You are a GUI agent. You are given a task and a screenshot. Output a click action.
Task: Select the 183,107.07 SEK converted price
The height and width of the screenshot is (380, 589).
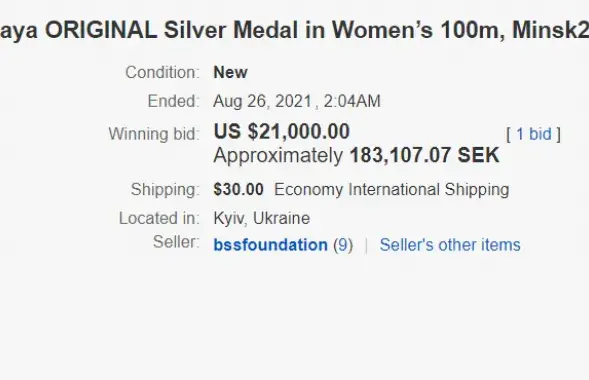click(x=424, y=155)
